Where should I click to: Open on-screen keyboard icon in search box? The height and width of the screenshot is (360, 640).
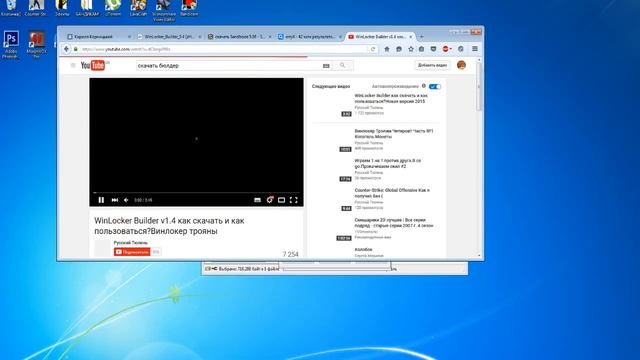click(326, 66)
